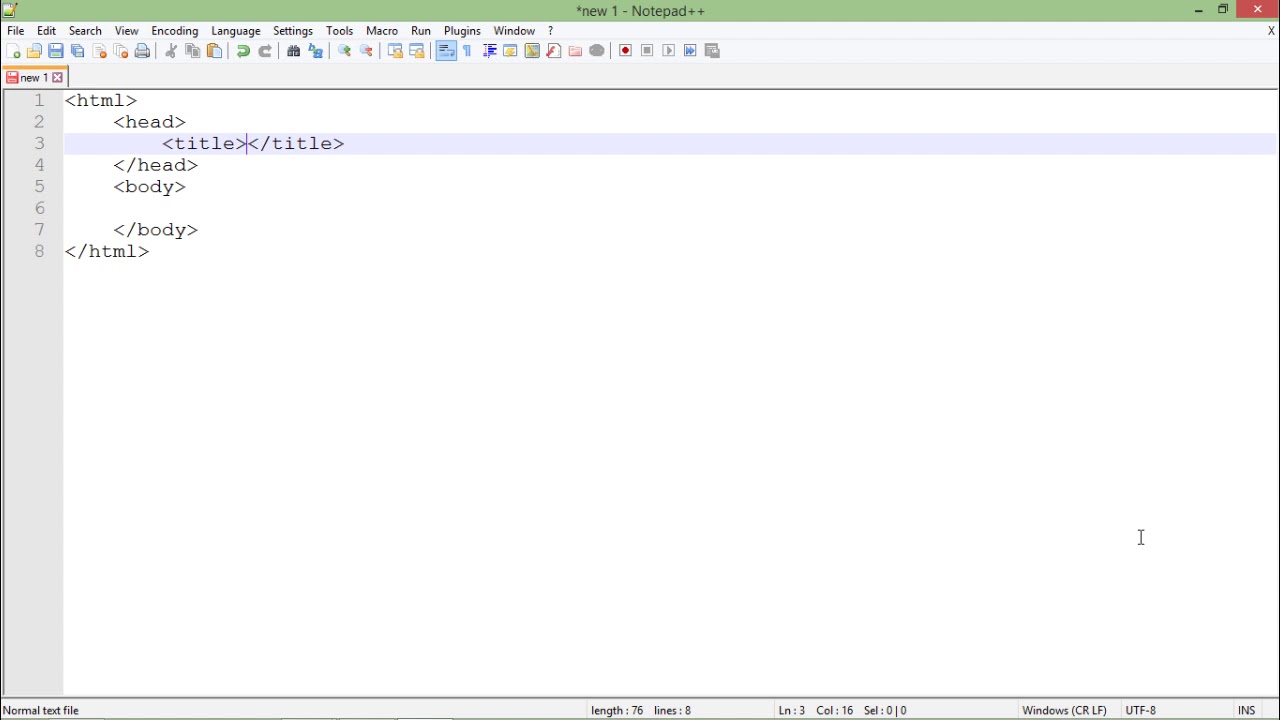Click the </body> tag on line 7

156,230
